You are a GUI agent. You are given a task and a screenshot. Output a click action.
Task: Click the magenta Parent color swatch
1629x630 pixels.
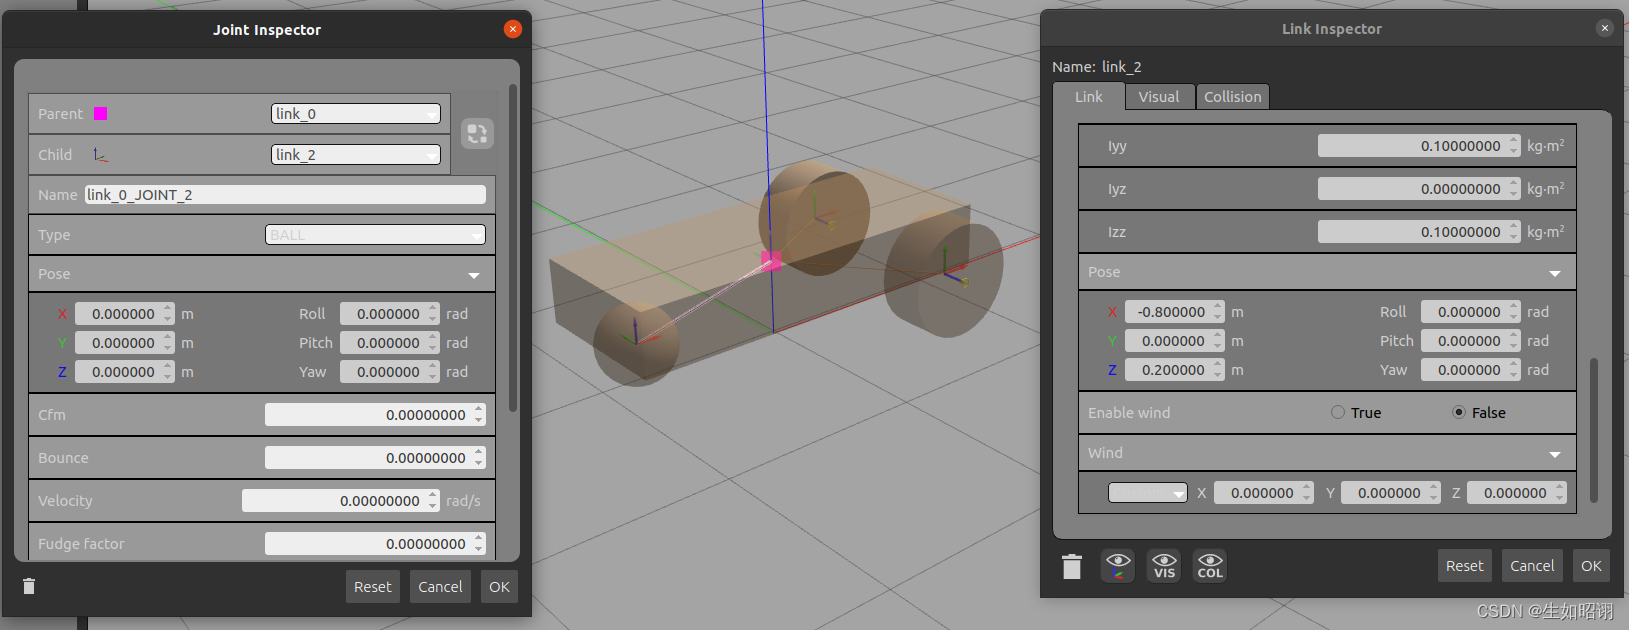point(101,114)
